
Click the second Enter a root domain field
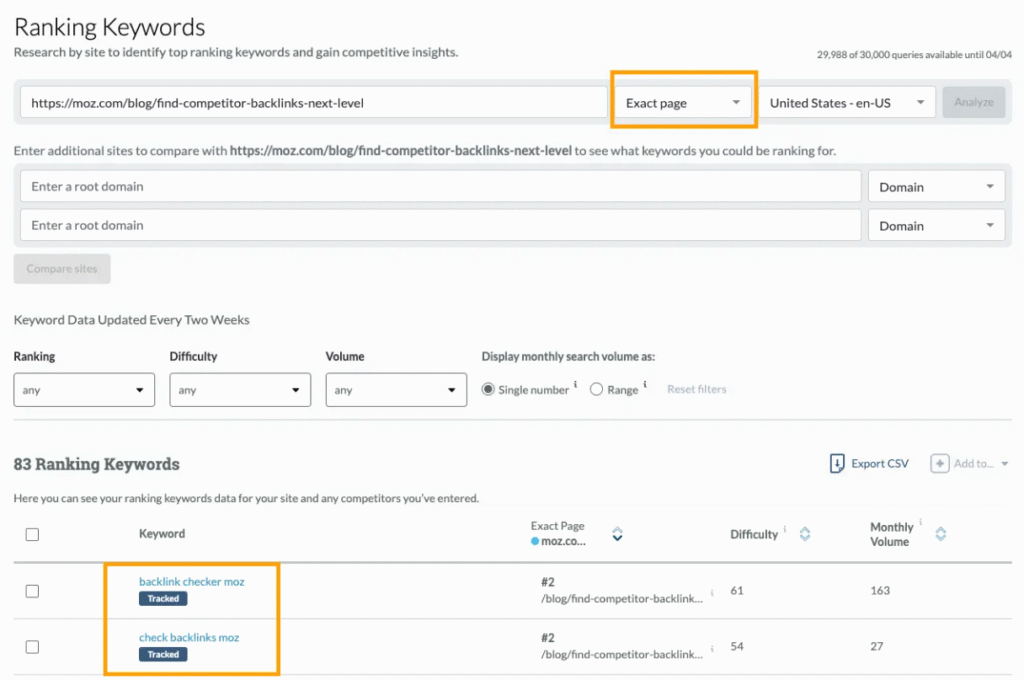pyautogui.click(x=441, y=225)
